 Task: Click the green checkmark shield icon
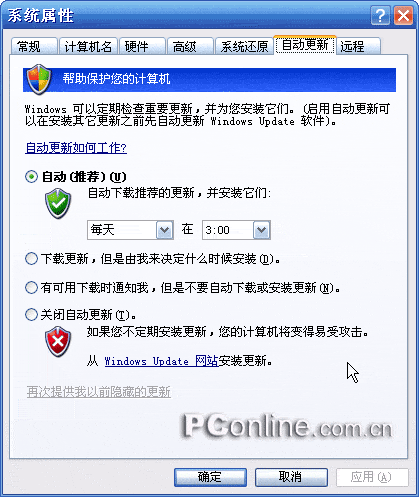[58, 203]
